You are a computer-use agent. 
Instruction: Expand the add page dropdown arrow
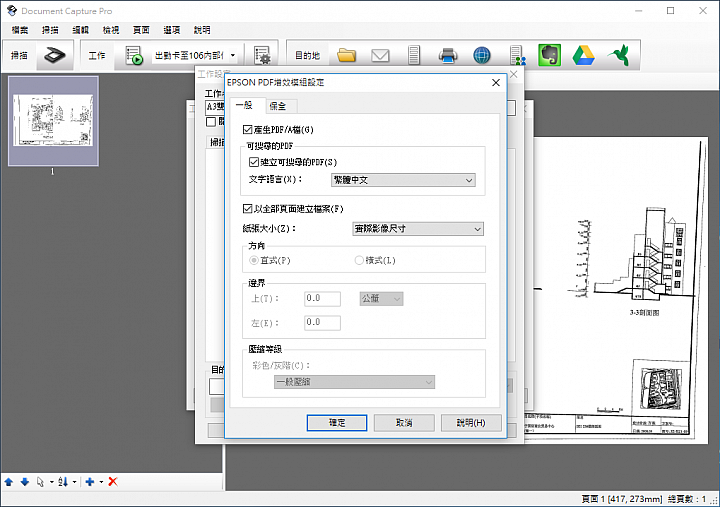pos(101,482)
